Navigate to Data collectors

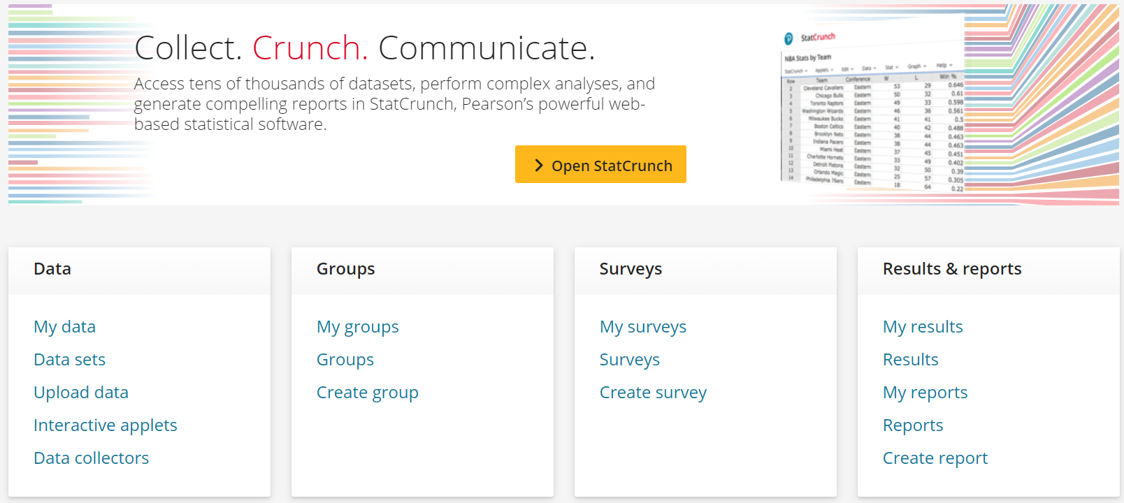[91, 458]
